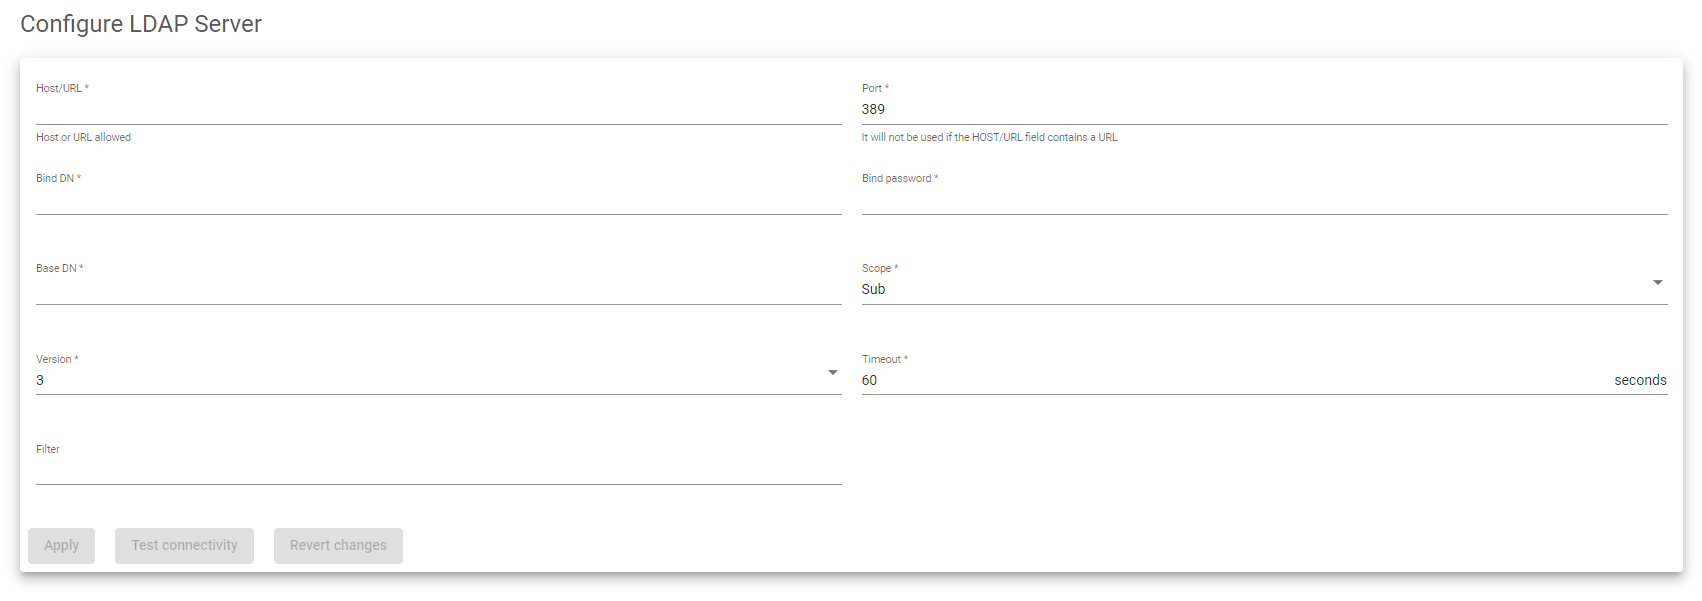Click the Host or URL allowed hint
Image resolution: width=1702 pixels, height=601 pixels.
click(x=83, y=137)
